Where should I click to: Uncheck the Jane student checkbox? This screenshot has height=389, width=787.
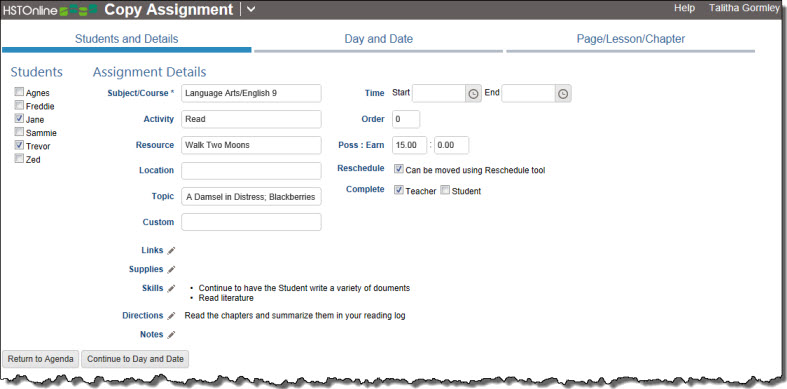coord(19,119)
